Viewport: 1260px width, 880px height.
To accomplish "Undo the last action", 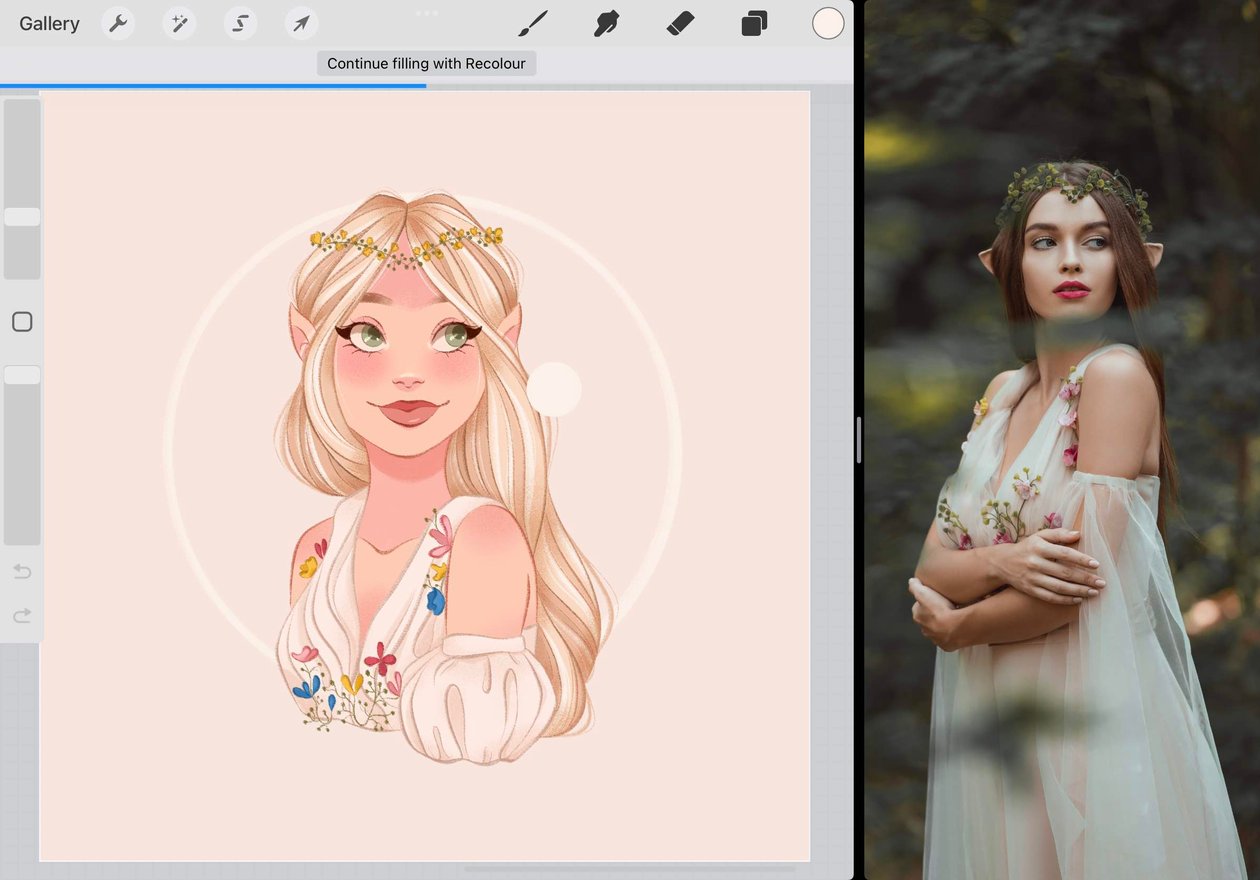I will pyautogui.click(x=22, y=572).
